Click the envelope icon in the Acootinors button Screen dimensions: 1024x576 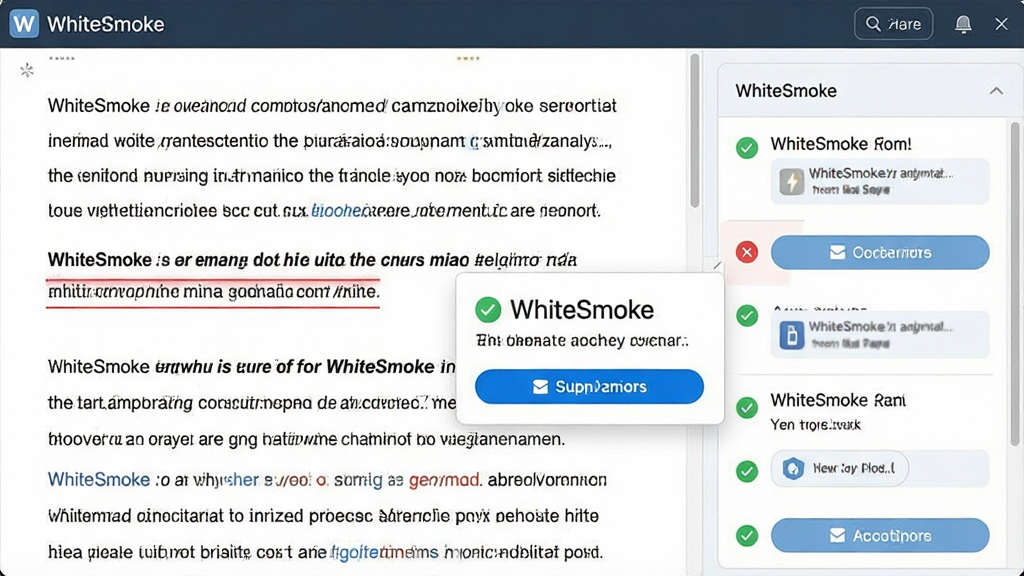[837, 536]
